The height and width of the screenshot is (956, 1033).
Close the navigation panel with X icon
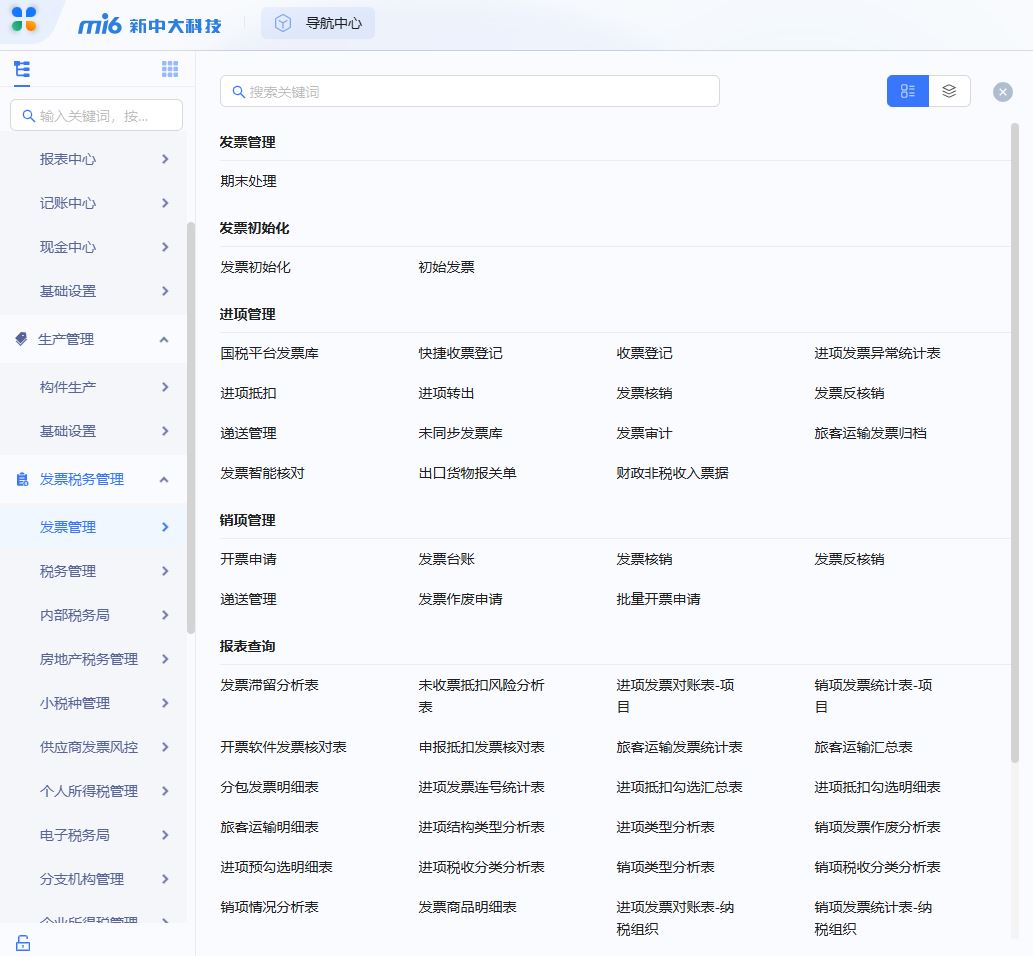coord(1002,92)
